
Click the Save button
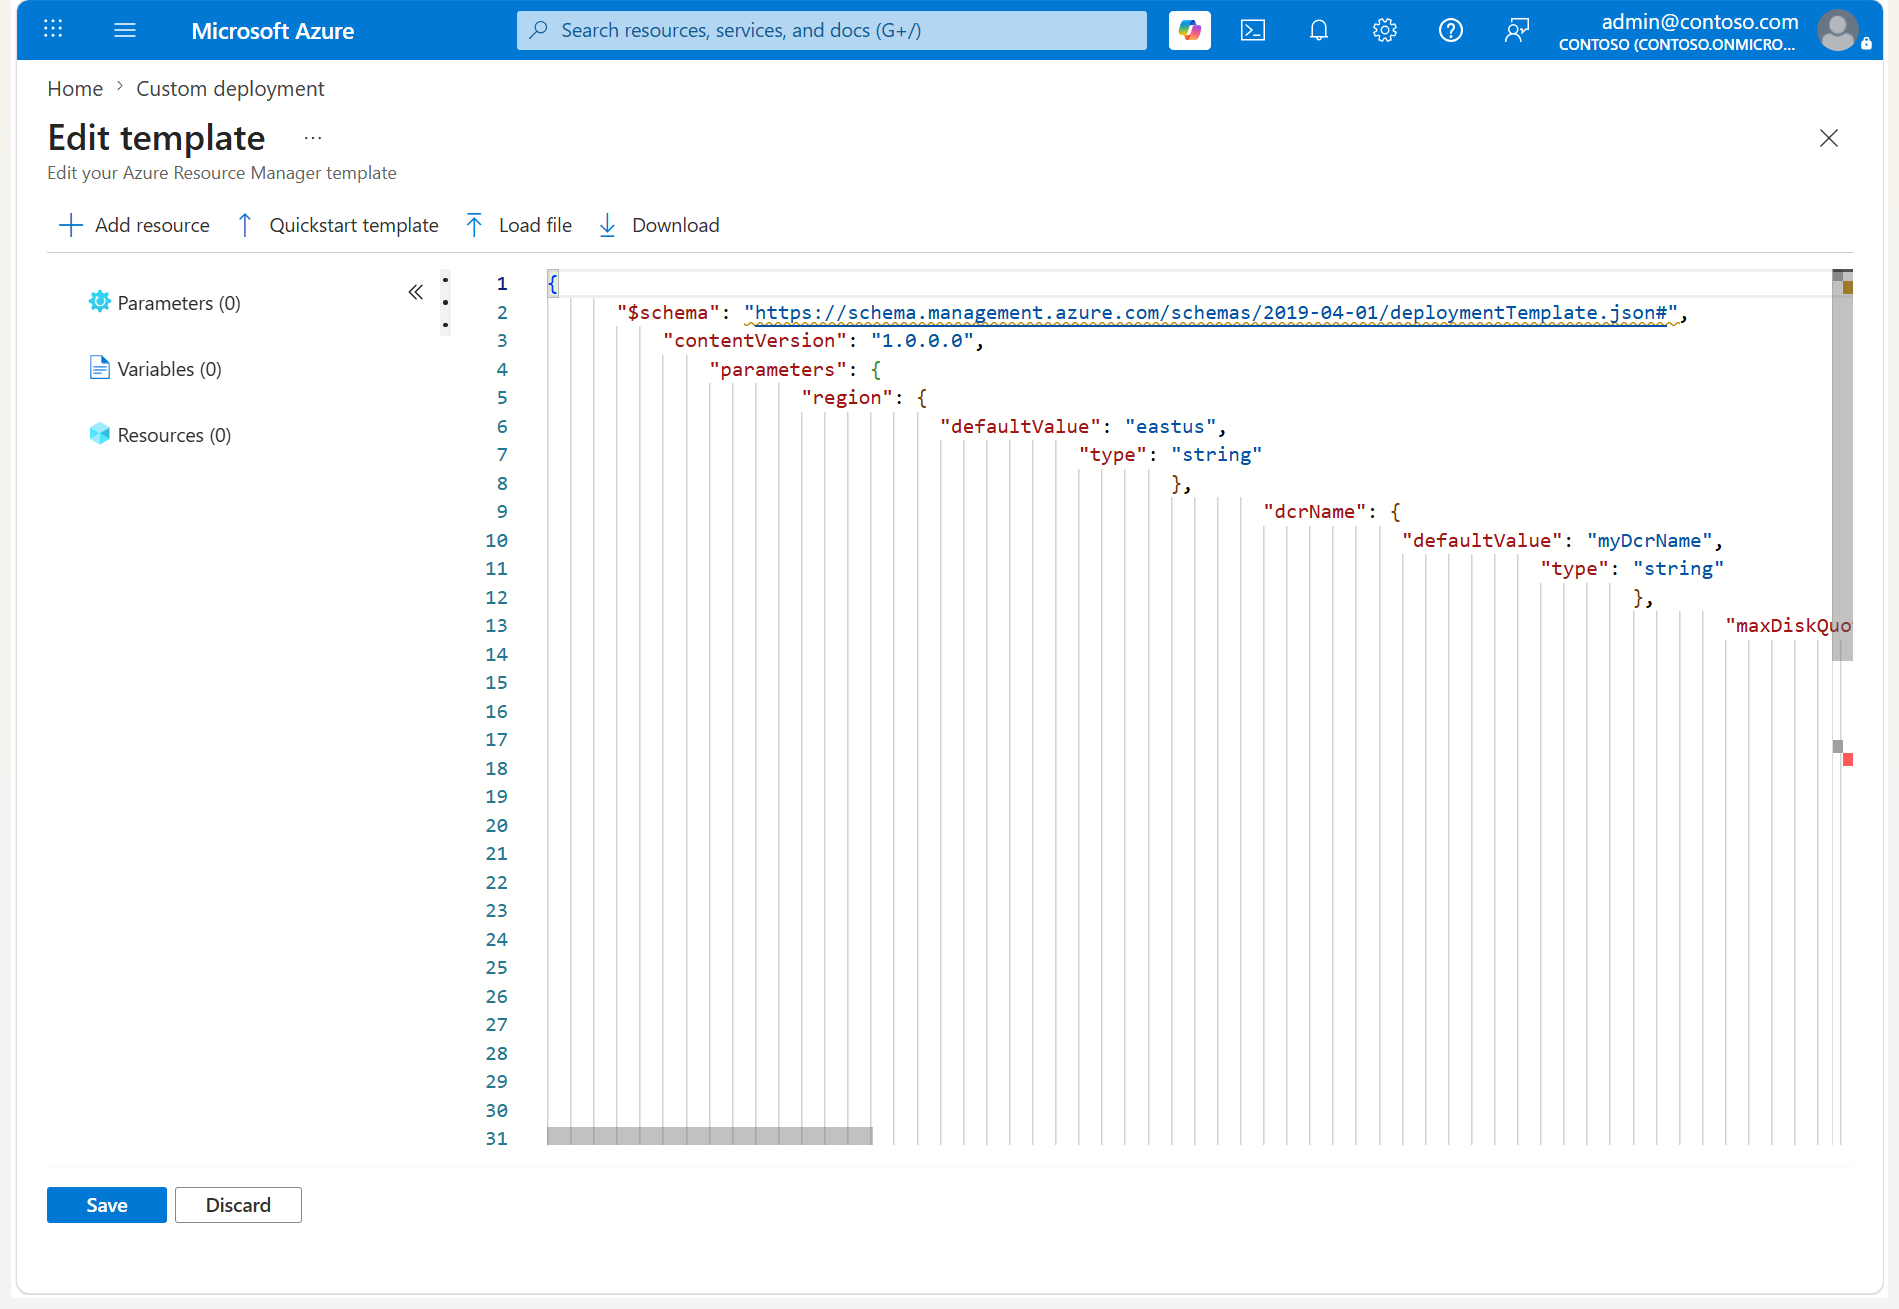coord(107,1205)
